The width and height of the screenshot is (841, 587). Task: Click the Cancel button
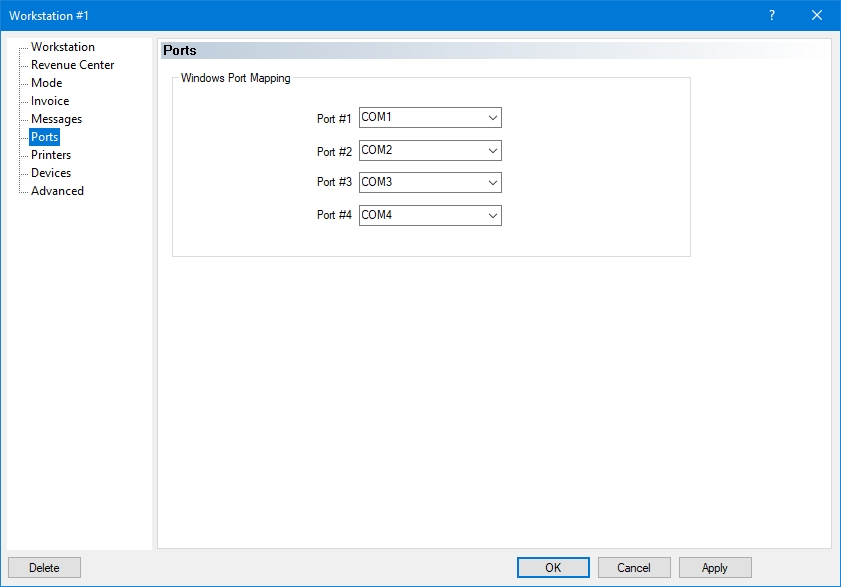tap(634, 568)
